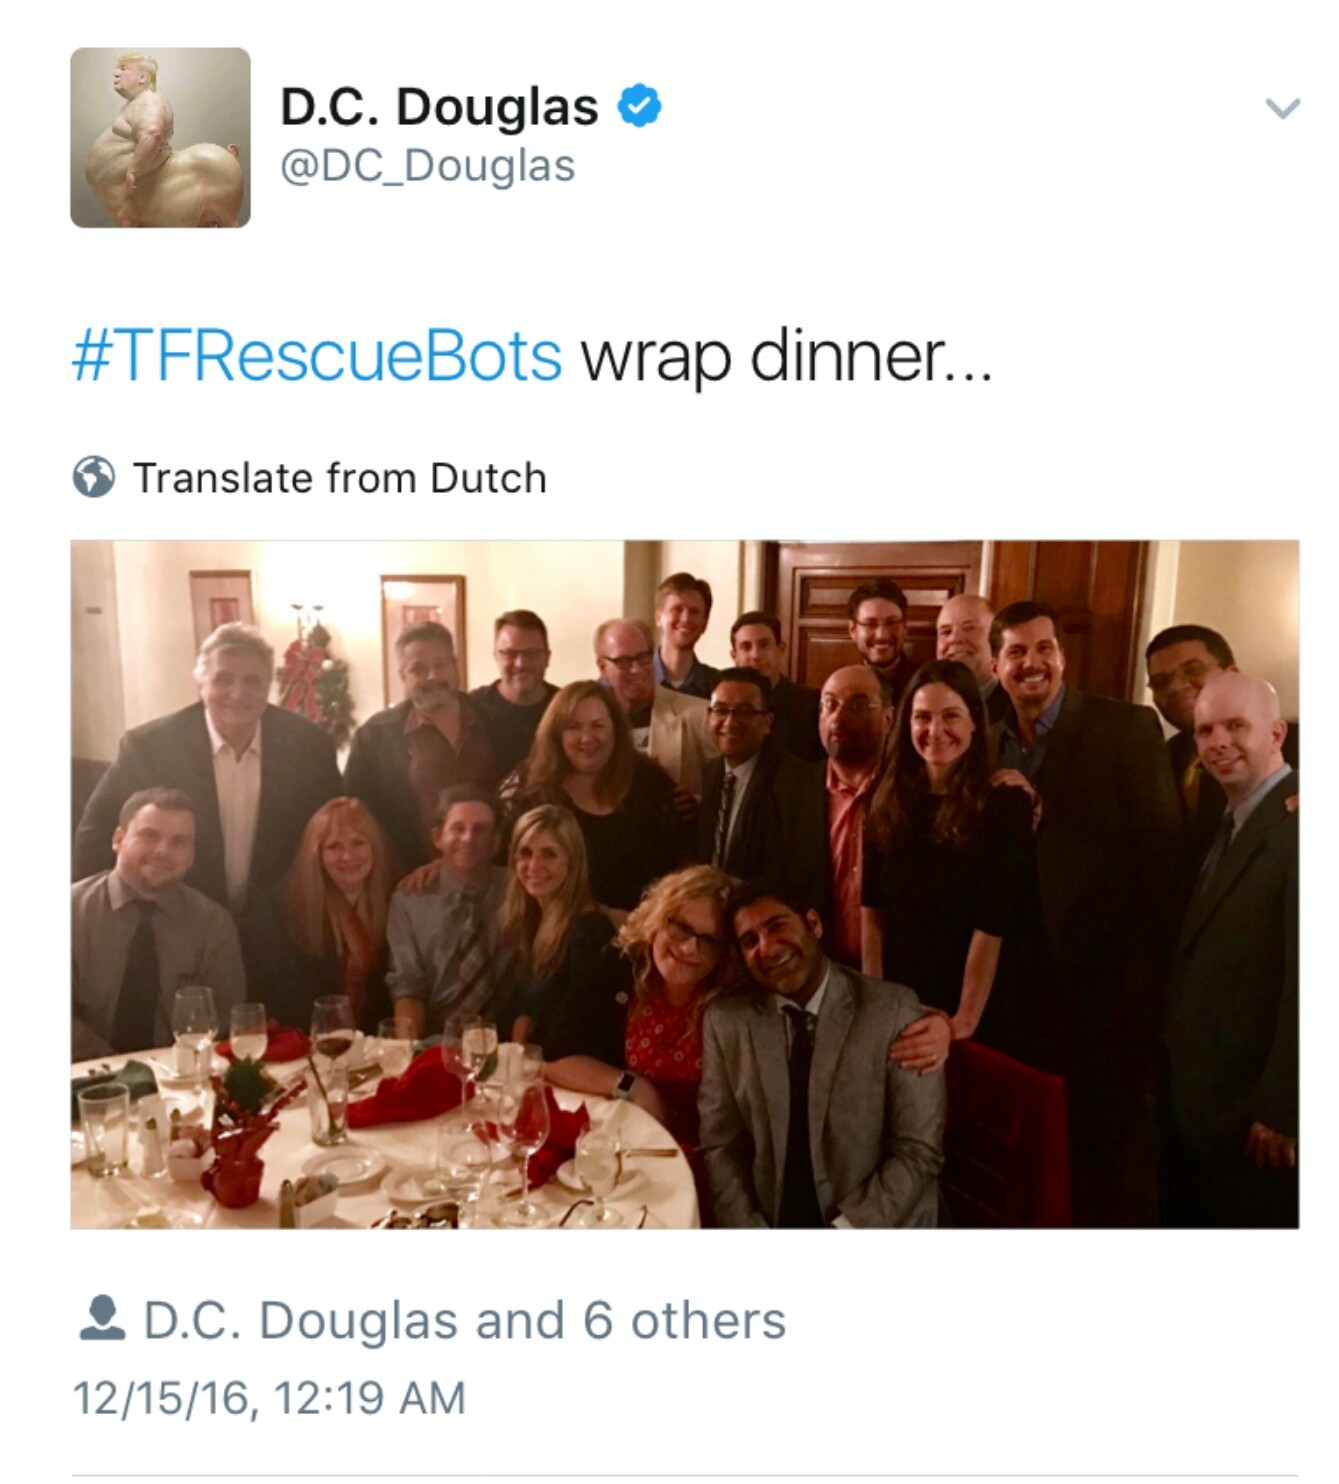The image size is (1339, 1484).
Task: Show tagged users D.C. Douglas and 6 others
Action: point(465,1320)
